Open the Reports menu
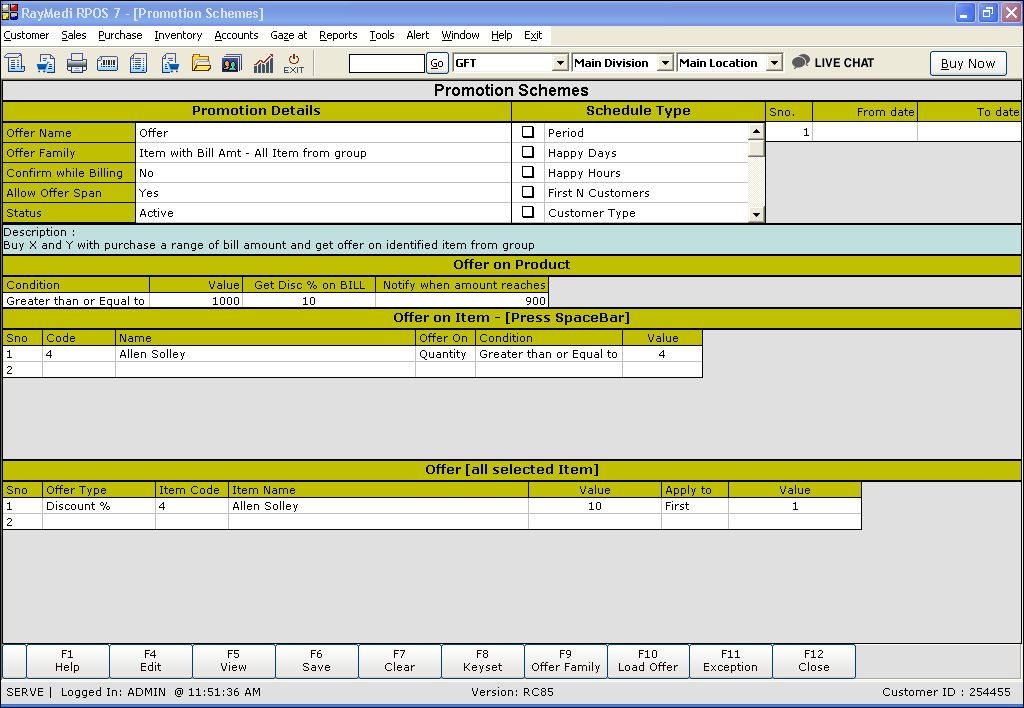 tap(338, 35)
